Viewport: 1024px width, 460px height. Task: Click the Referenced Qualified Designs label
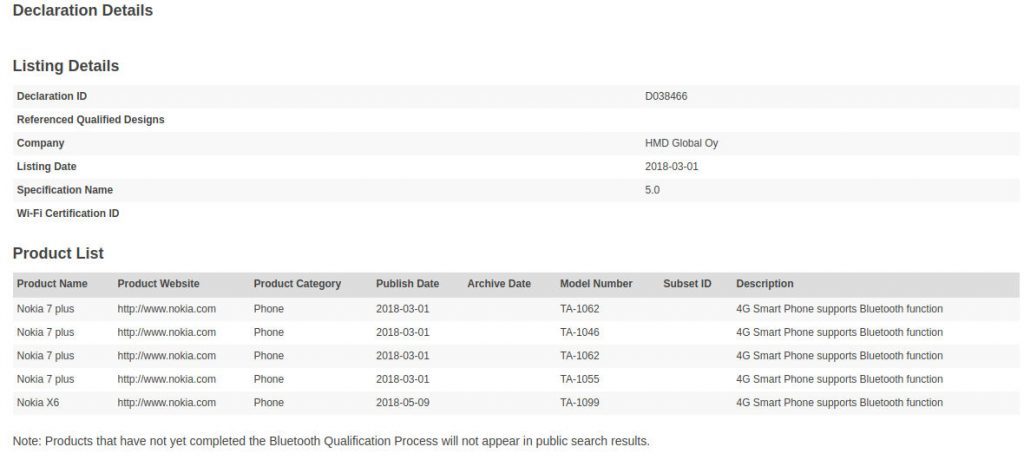point(90,120)
